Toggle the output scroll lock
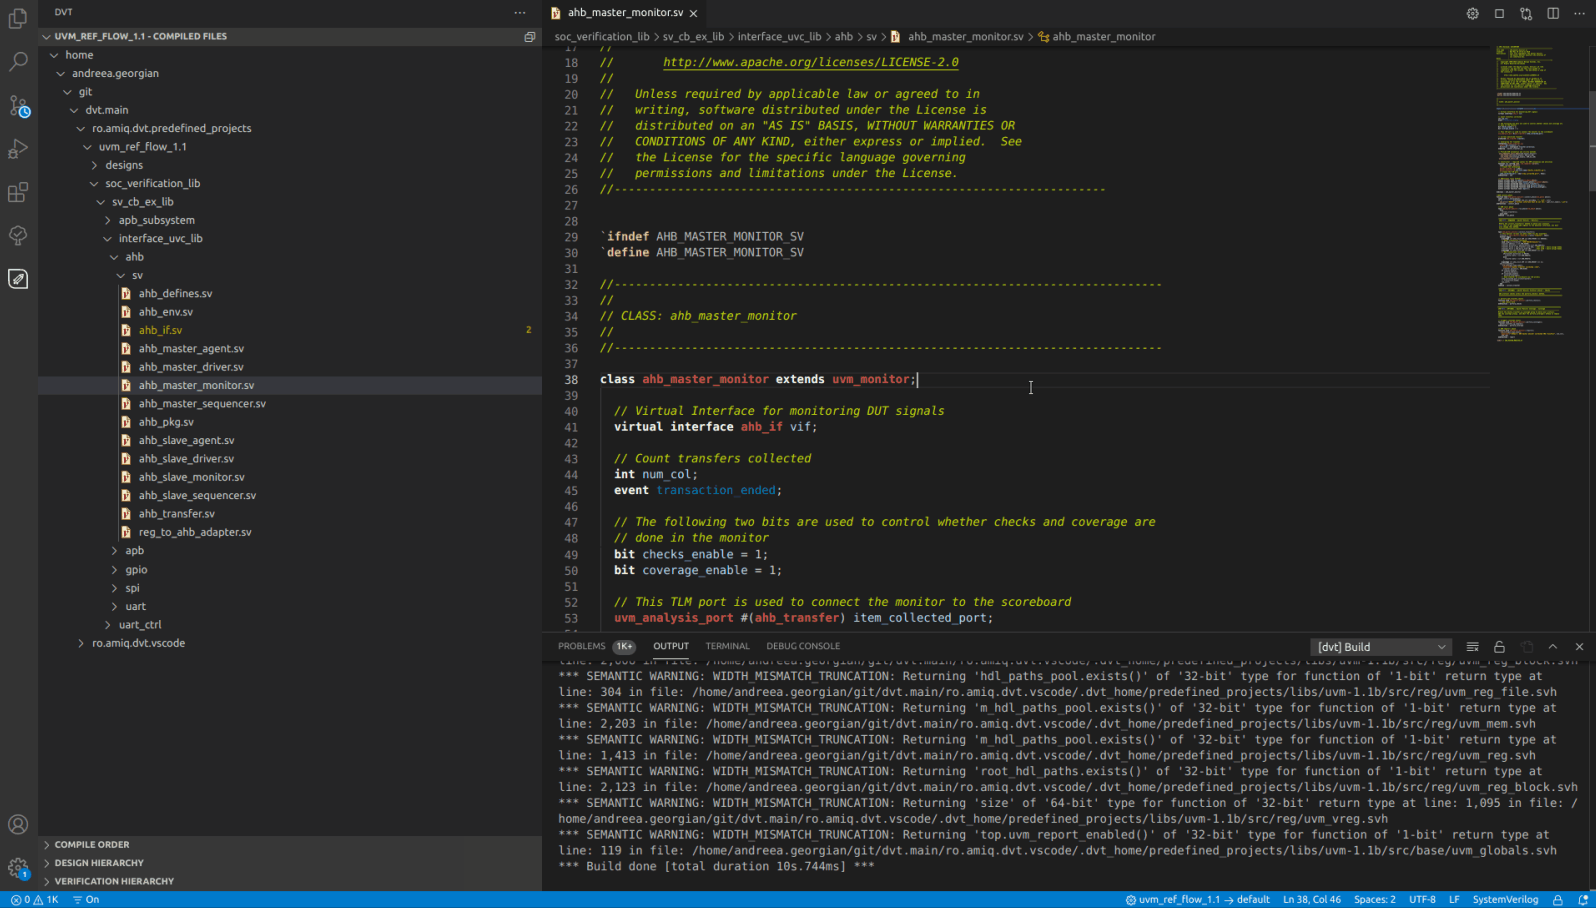This screenshot has height=908, width=1596. coord(1499,647)
